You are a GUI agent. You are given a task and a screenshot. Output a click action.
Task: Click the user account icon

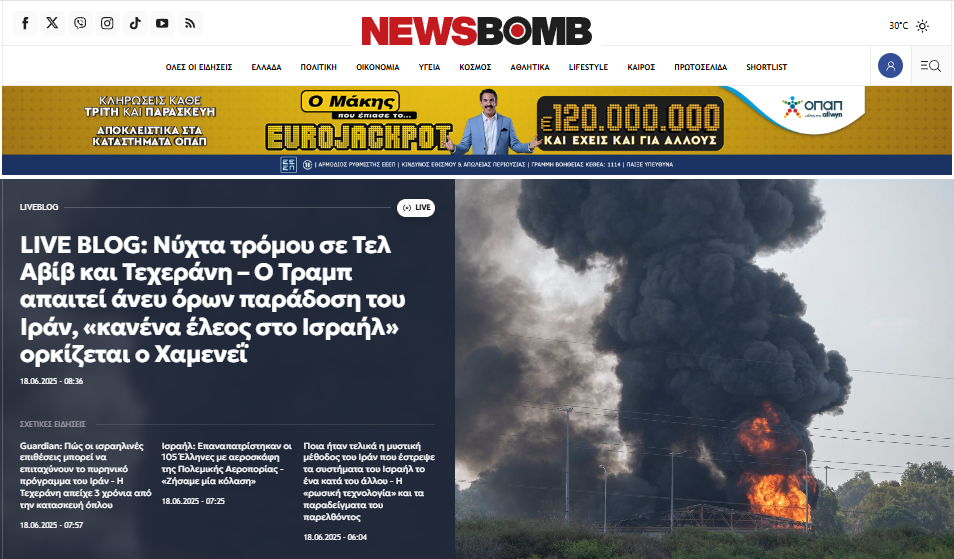890,66
